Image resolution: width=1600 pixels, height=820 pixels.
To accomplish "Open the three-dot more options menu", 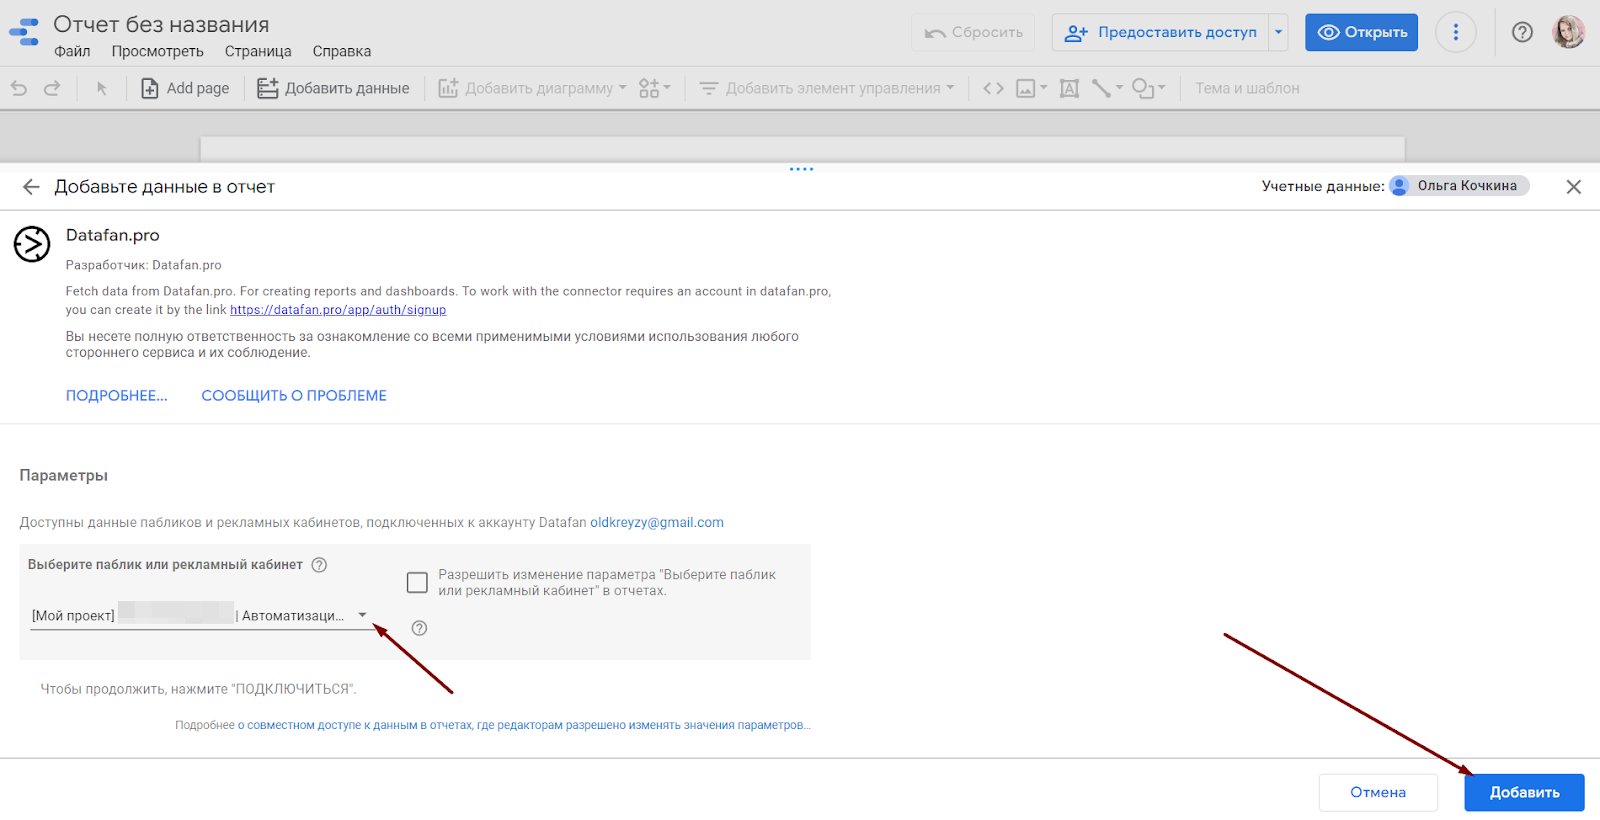I will click(1455, 32).
